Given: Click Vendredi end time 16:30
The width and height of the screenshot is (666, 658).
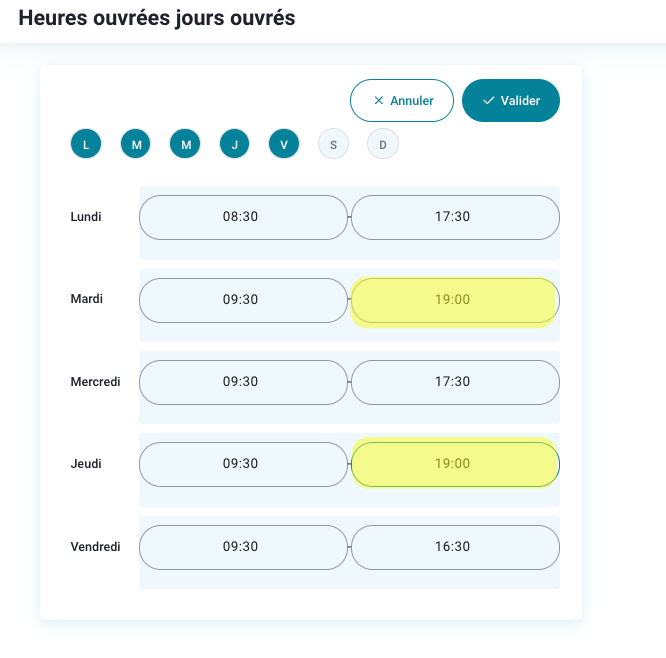Looking at the screenshot, I should point(454,547).
